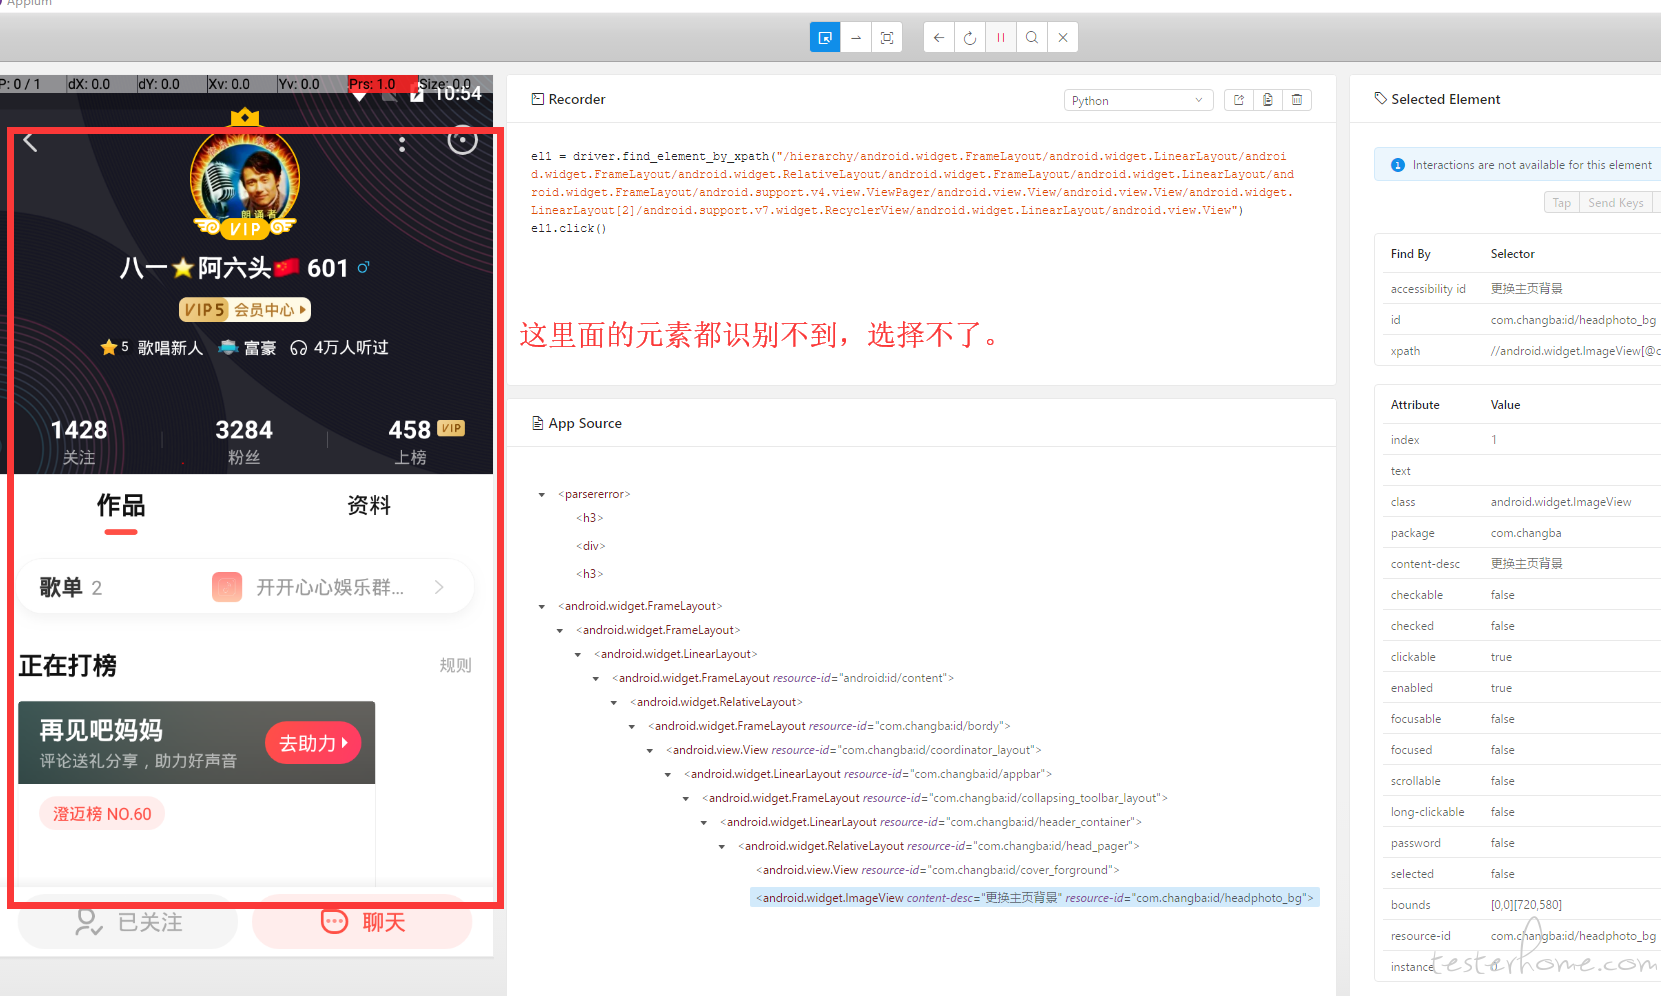Clear recorded actions with trash icon

click(1297, 100)
